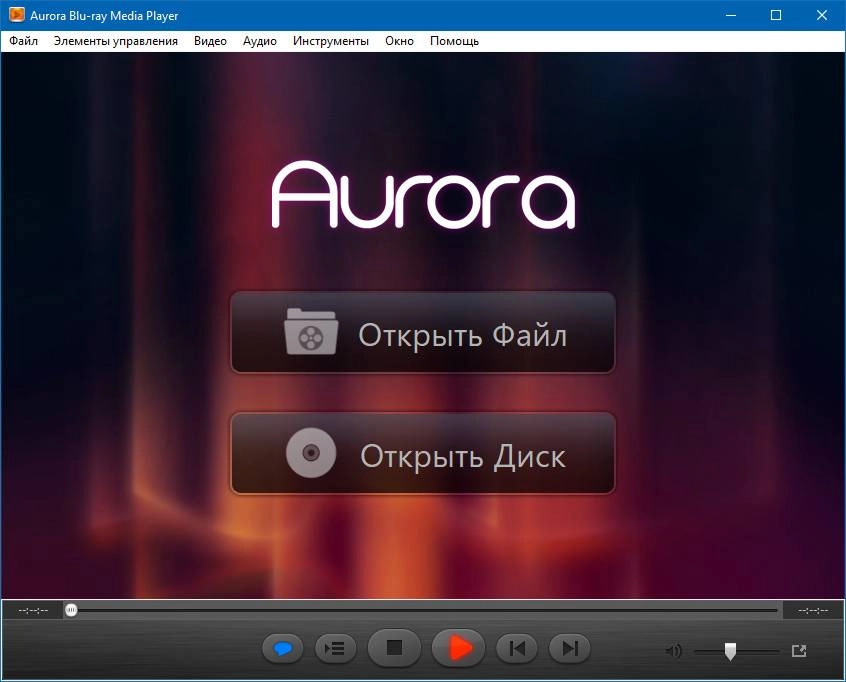Click the seek bar position knob
Viewport: 846px width, 682px height.
click(x=71, y=610)
